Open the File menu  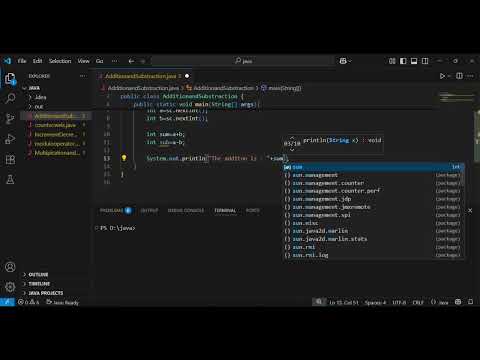point(22,61)
